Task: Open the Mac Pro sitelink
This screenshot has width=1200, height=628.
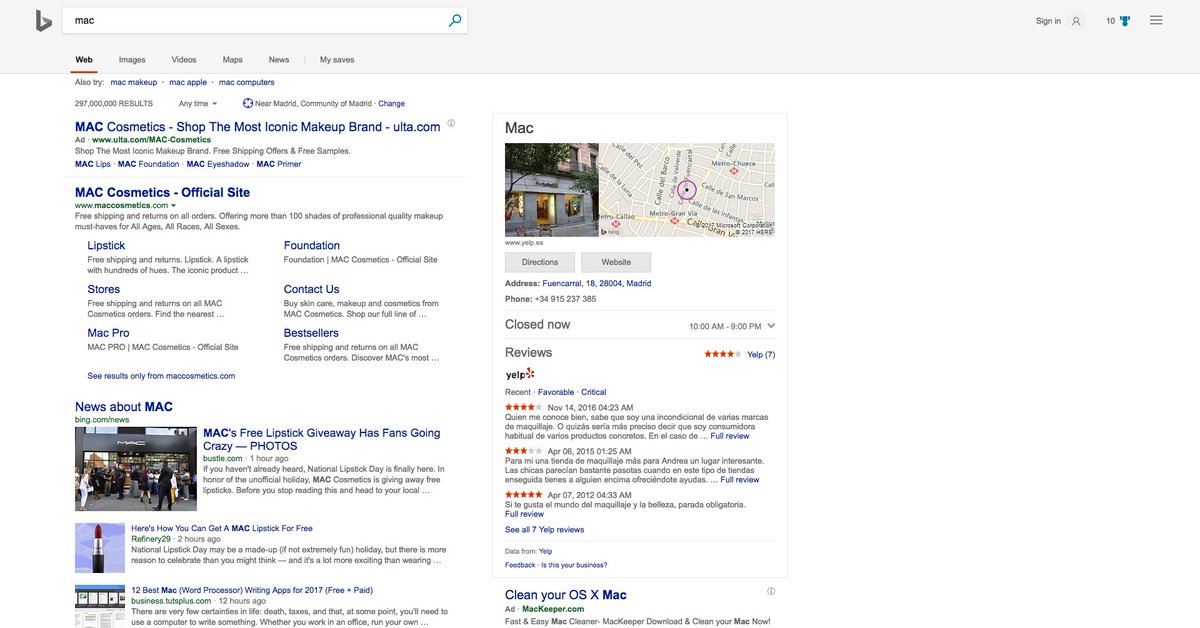Action: (x=108, y=333)
